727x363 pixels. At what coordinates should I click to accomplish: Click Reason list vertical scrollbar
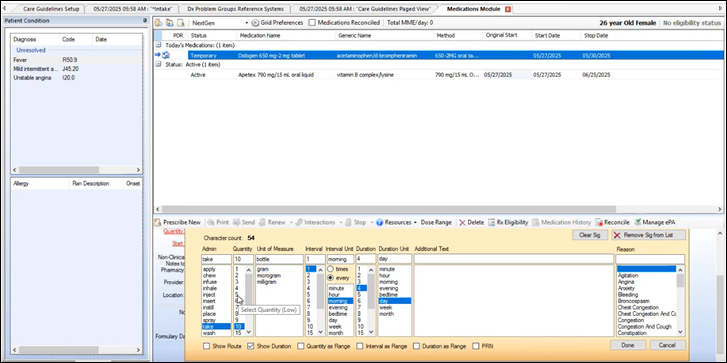click(680, 280)
